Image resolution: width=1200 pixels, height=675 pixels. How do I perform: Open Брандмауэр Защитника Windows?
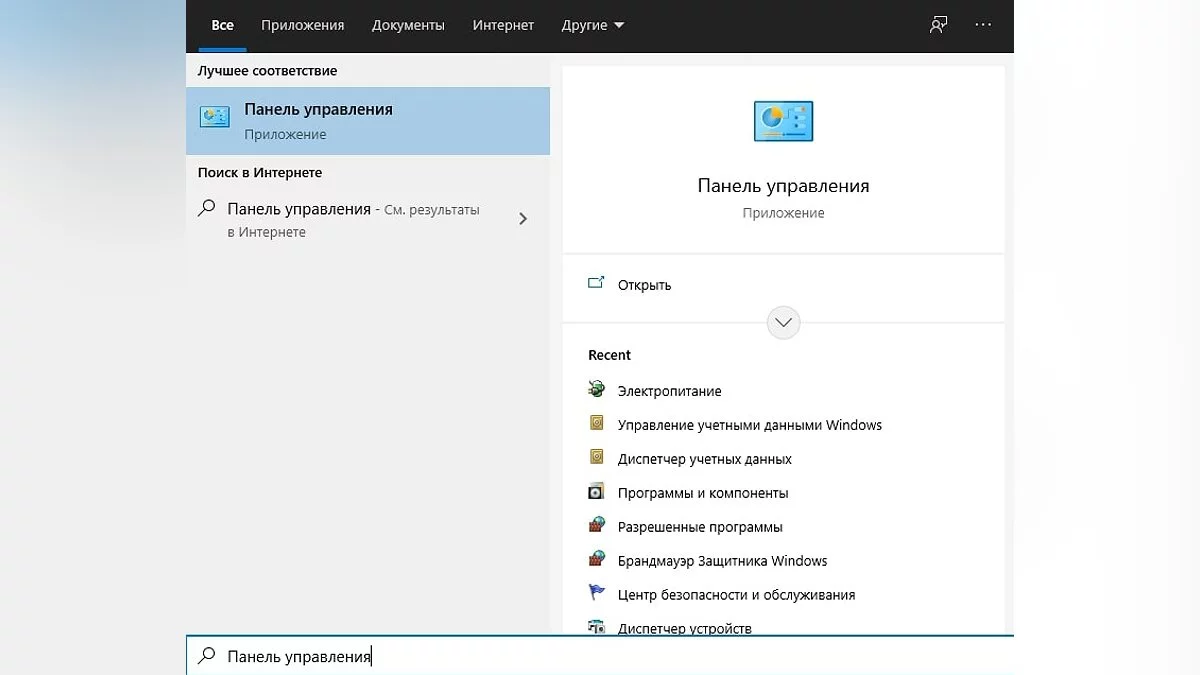(x=723, y=561)
